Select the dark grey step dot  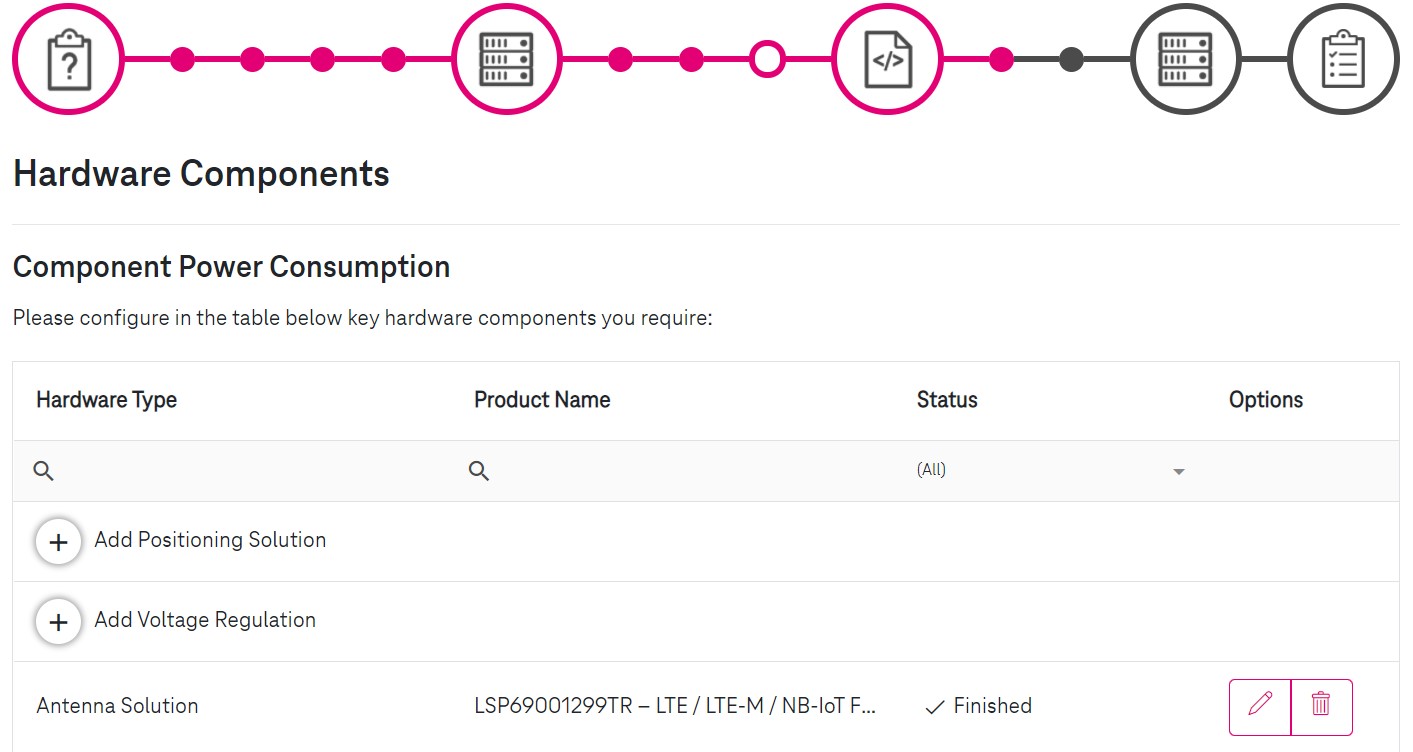1071,59
